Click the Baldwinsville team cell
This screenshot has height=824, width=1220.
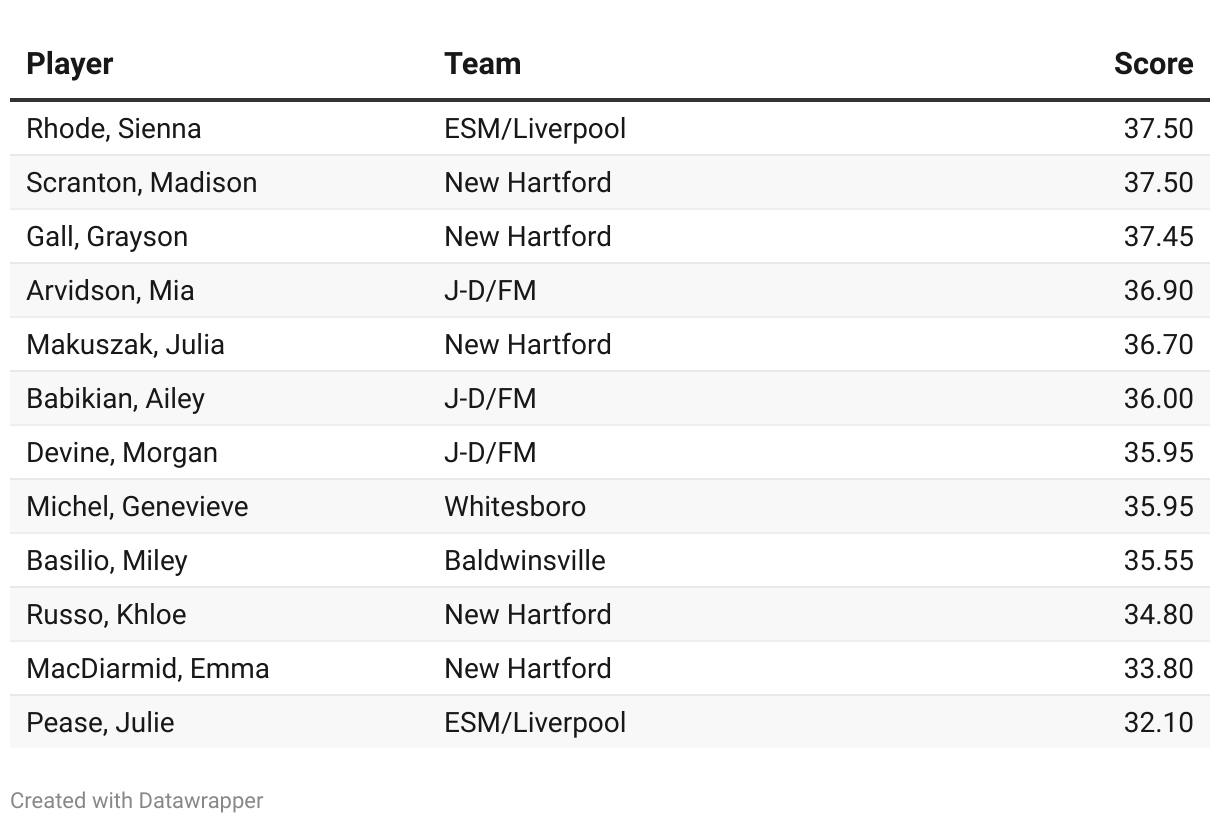click(x=525, y=561)
